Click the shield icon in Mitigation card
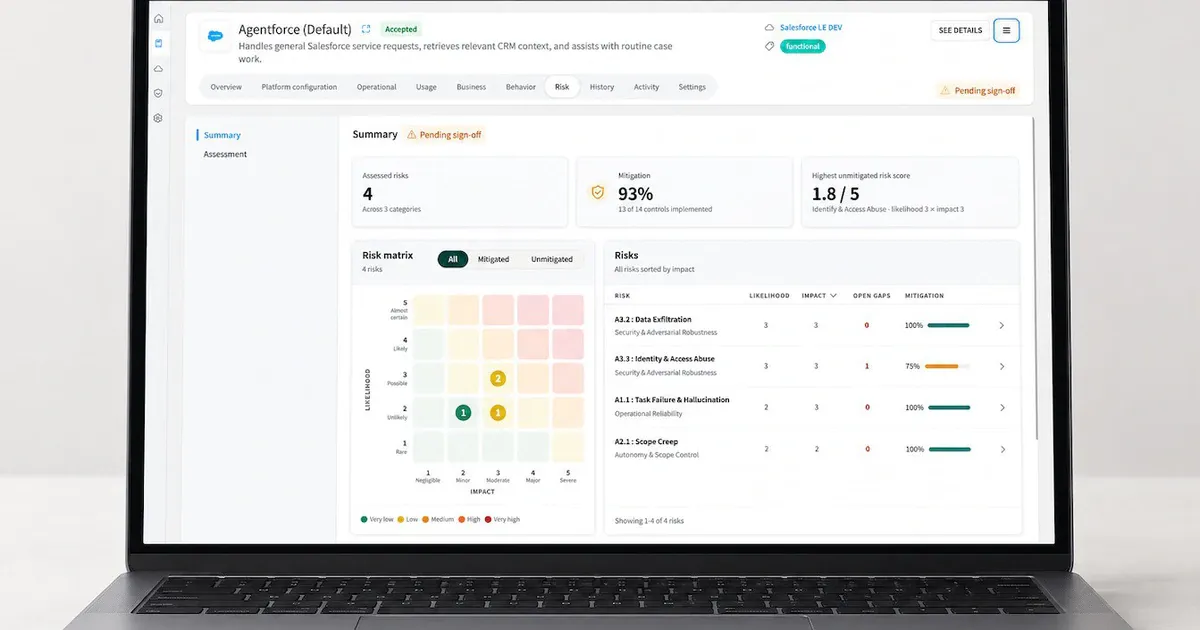The image size is (1200, 630). (x=598, y=192)
